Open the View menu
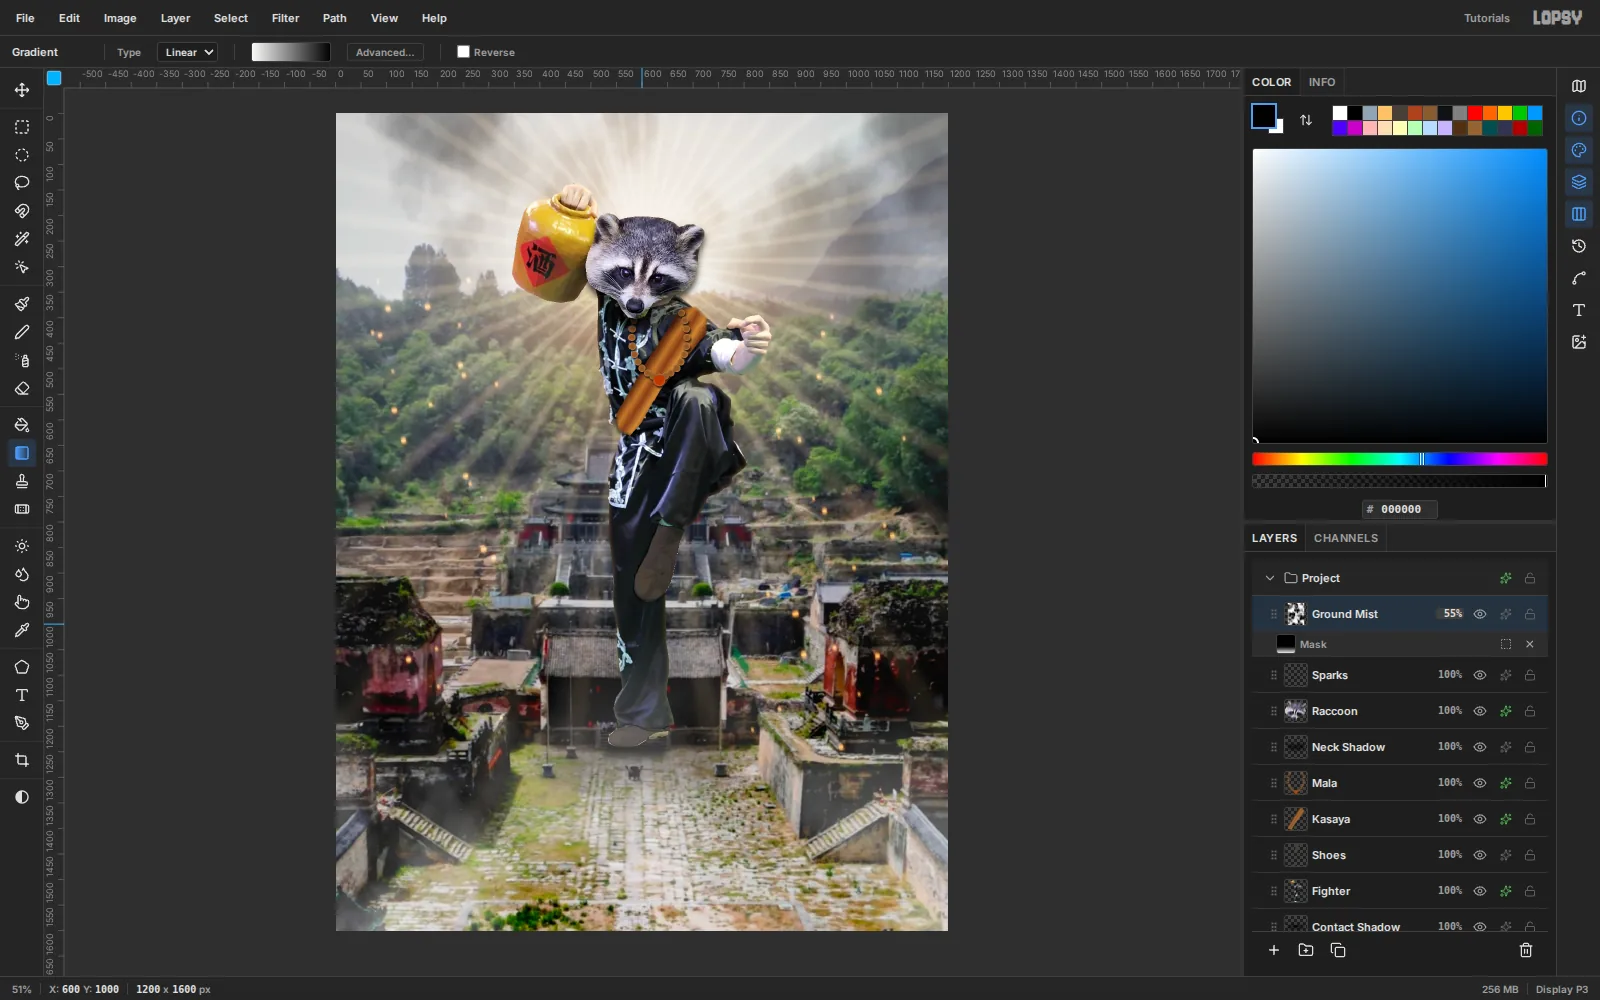 click(x=384, y=18)
